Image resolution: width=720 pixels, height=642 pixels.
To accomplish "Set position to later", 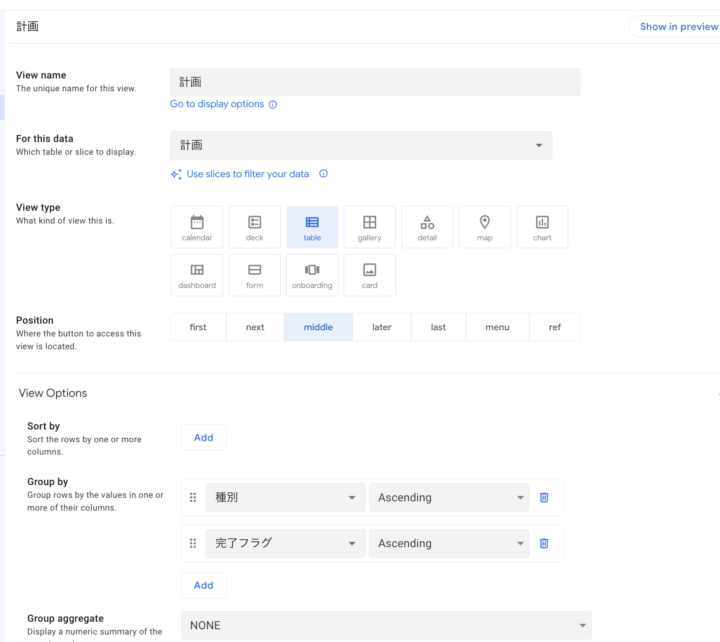I will point(381,327).
